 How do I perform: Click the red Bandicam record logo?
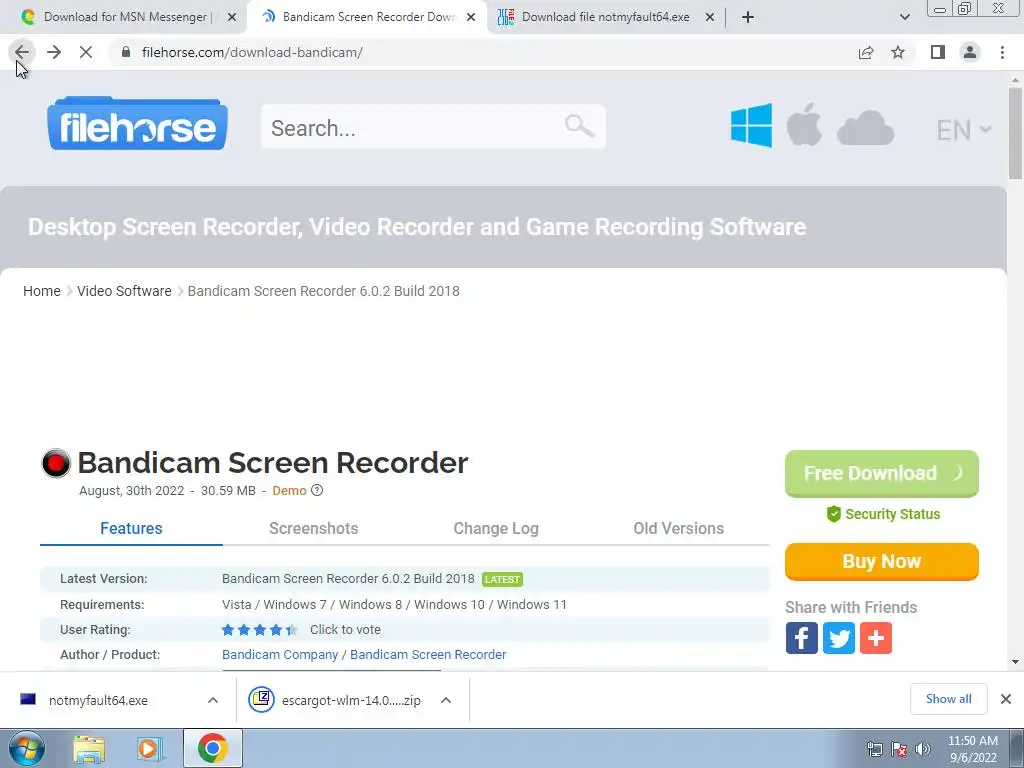tap(56, 463)
